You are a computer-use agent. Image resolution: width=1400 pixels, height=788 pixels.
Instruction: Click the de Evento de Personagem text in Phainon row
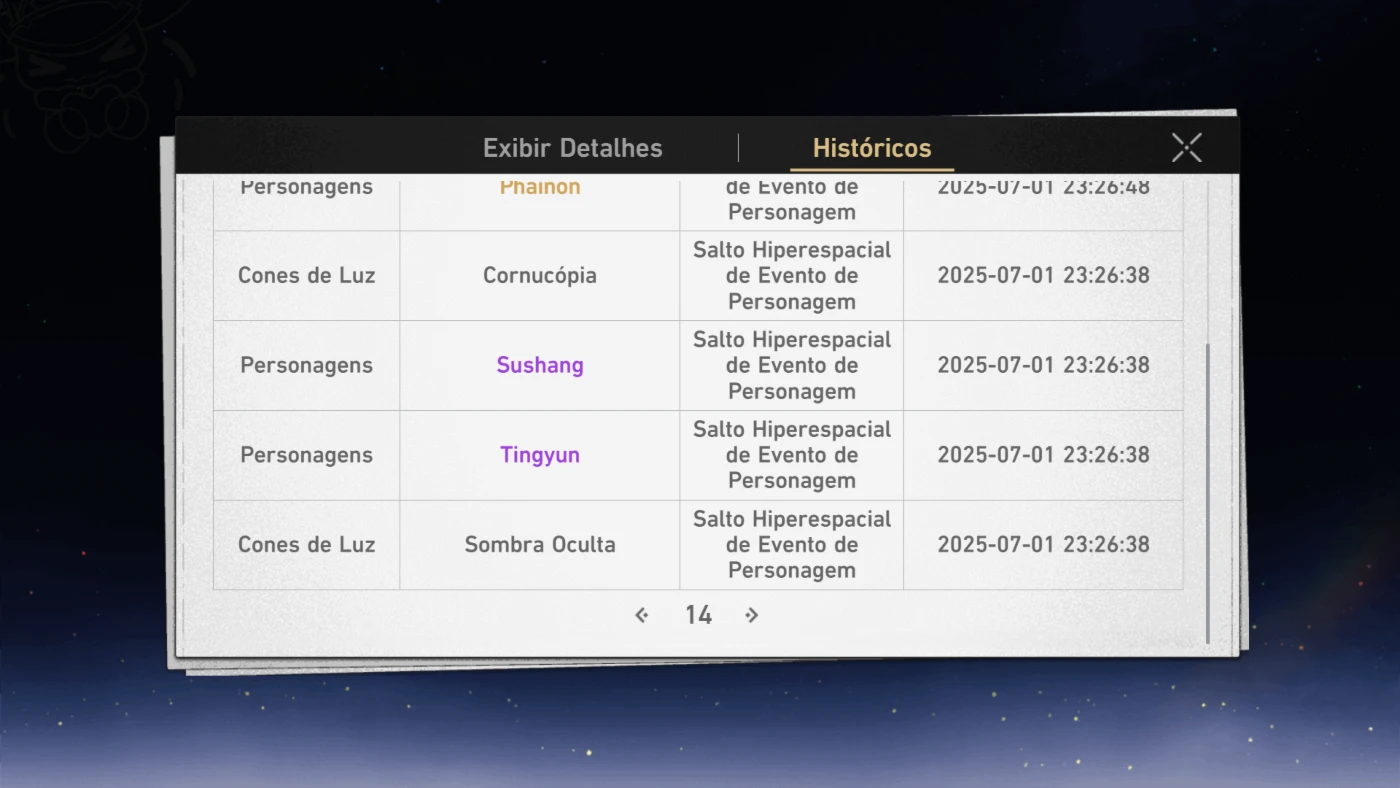click(x=792, y=199)
